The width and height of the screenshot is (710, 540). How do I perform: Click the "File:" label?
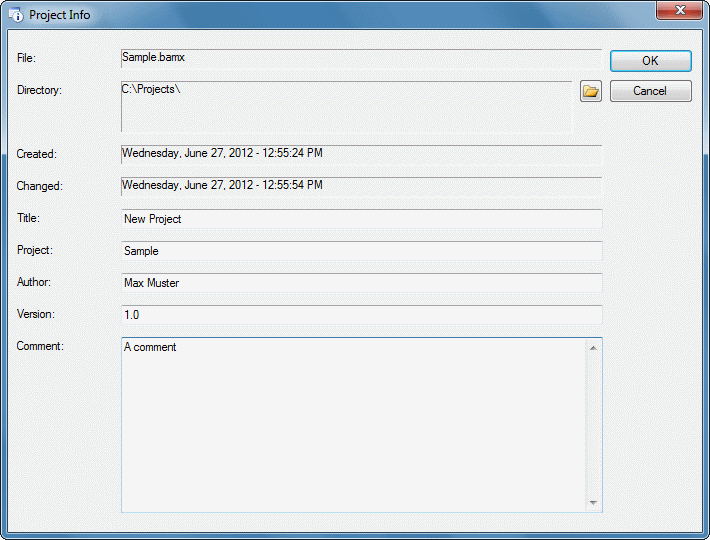tap(26, 58)
